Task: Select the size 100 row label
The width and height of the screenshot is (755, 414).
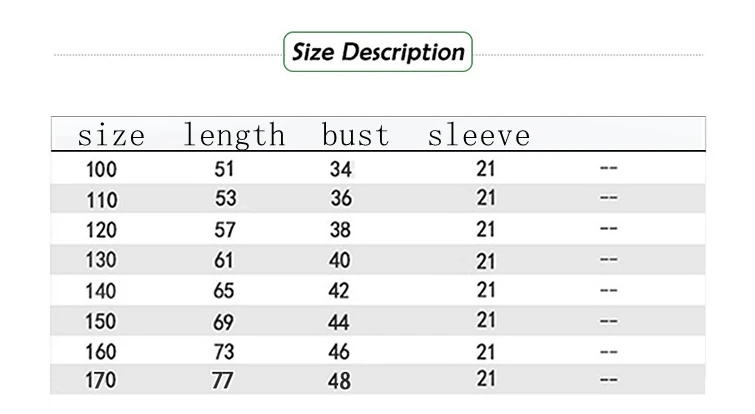Action: (101, 169)
